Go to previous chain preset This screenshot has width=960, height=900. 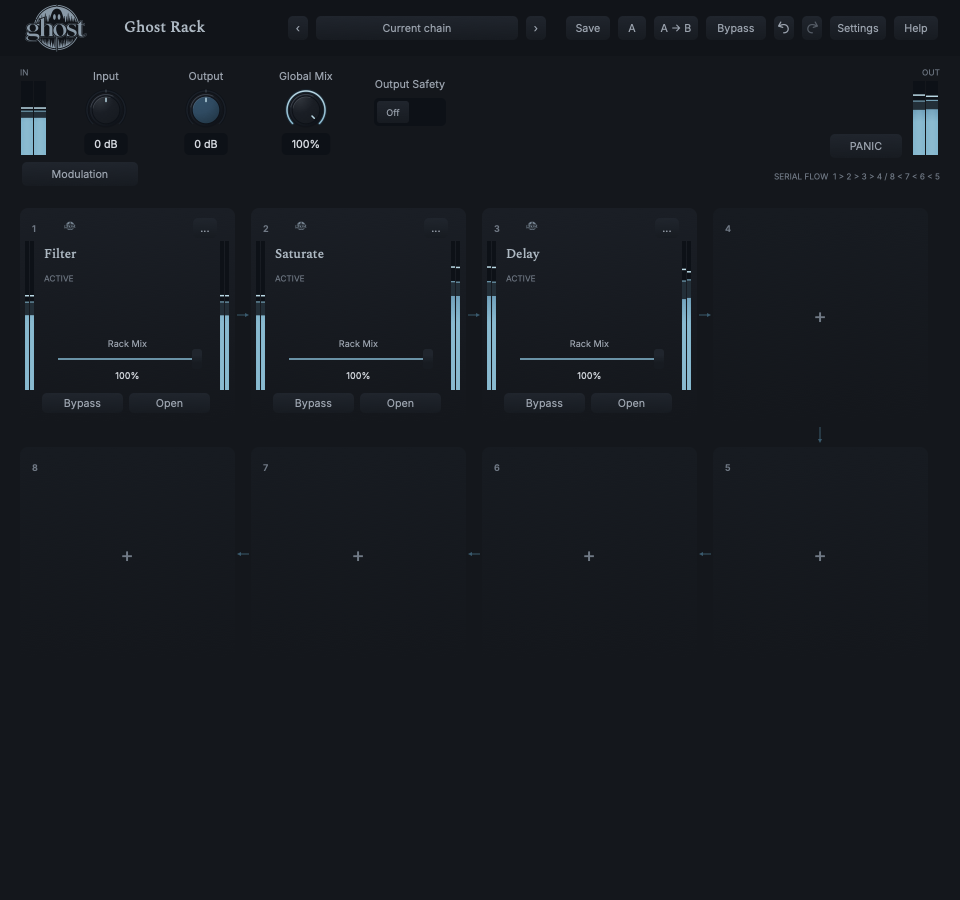[298, 28]
